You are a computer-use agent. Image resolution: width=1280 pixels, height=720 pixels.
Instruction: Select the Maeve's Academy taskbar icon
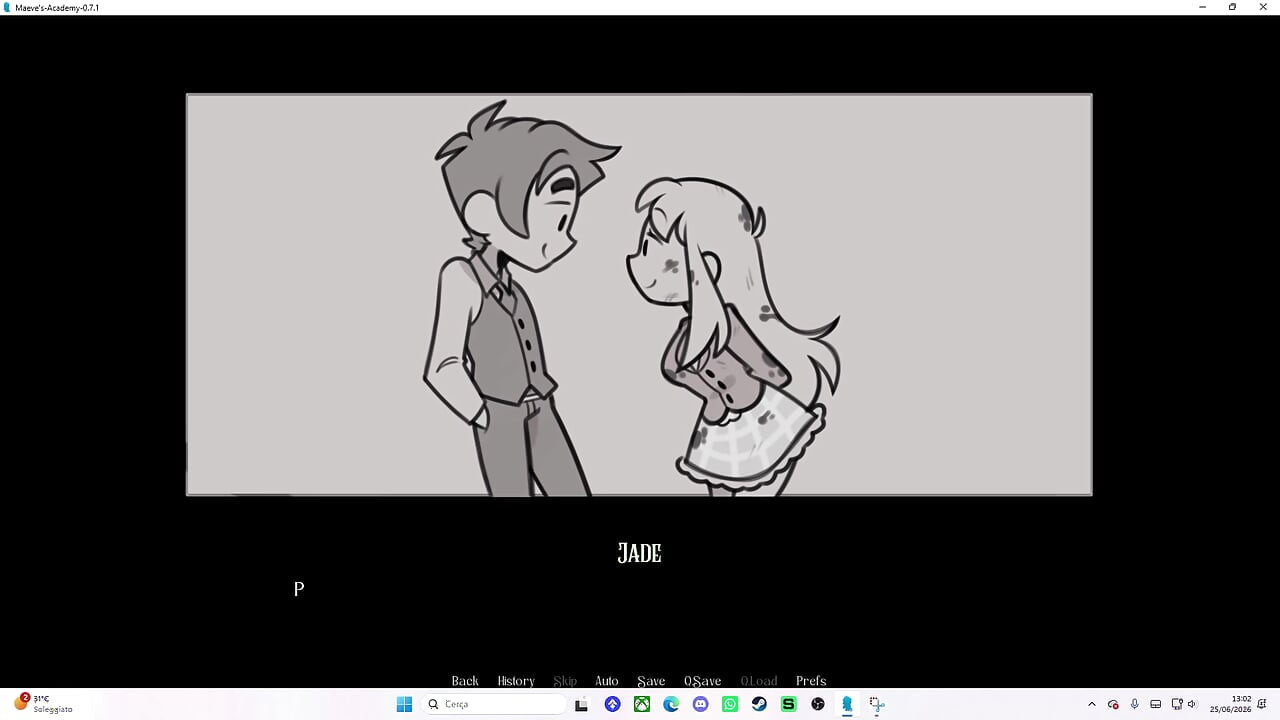847,704
